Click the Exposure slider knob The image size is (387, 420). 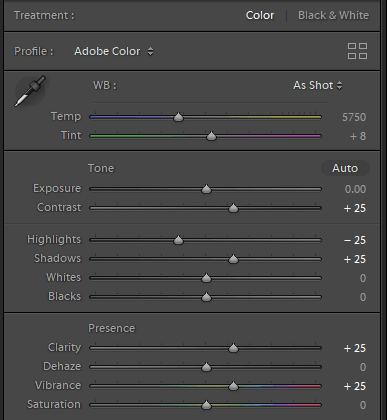206,189
